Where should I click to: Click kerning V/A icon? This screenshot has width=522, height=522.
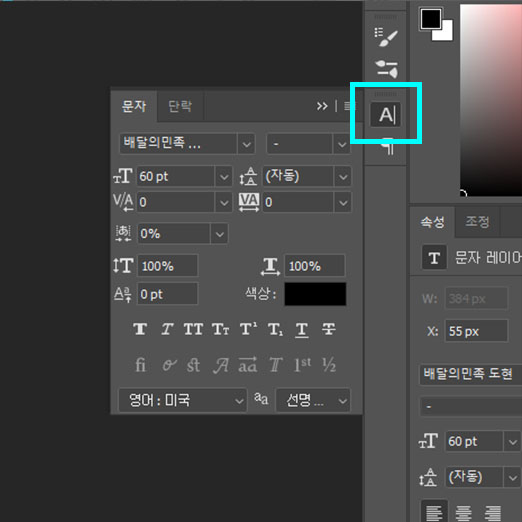123,202
